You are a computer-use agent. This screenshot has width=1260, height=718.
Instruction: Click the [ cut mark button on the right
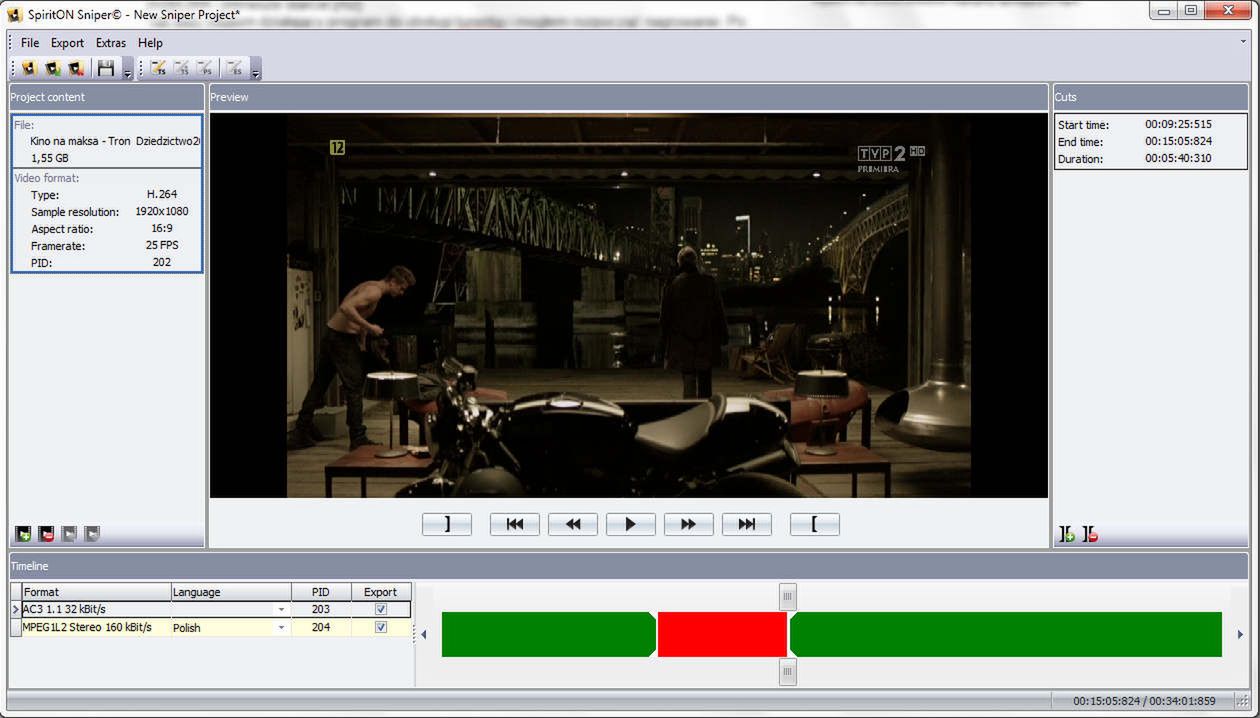[815, 524]
